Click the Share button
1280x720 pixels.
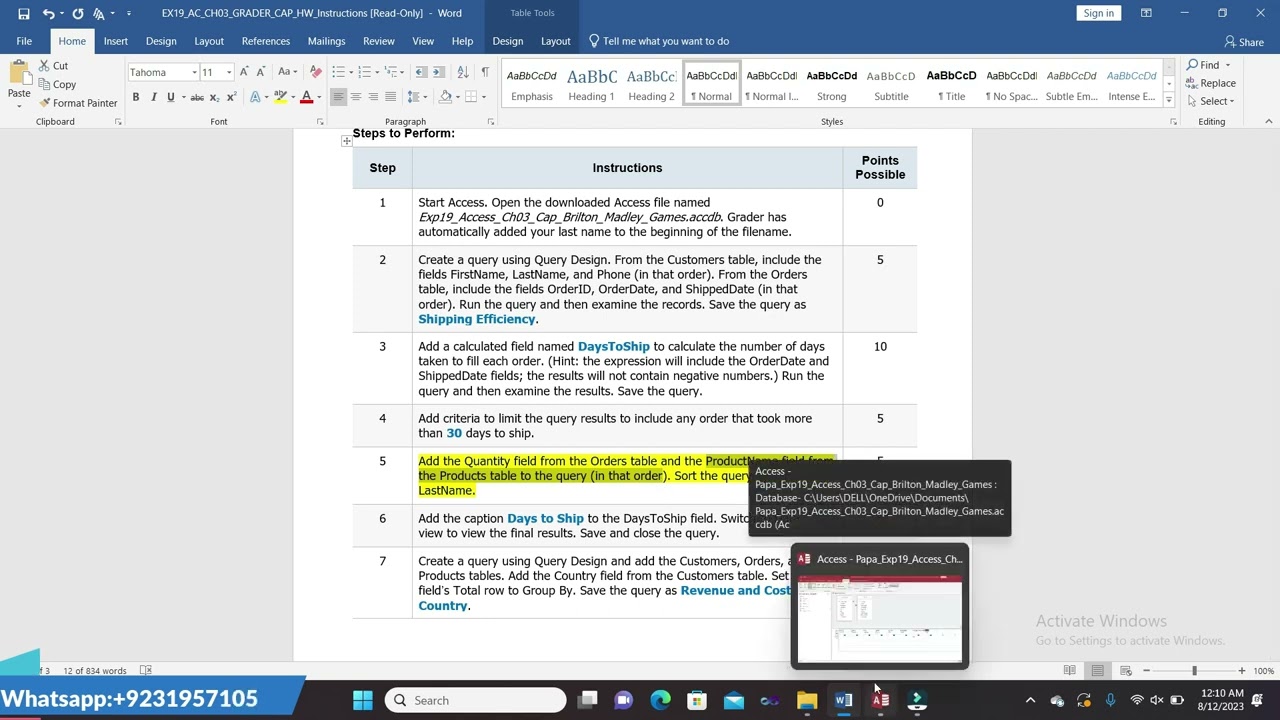pyautogui.click(x=1244, y=42)
